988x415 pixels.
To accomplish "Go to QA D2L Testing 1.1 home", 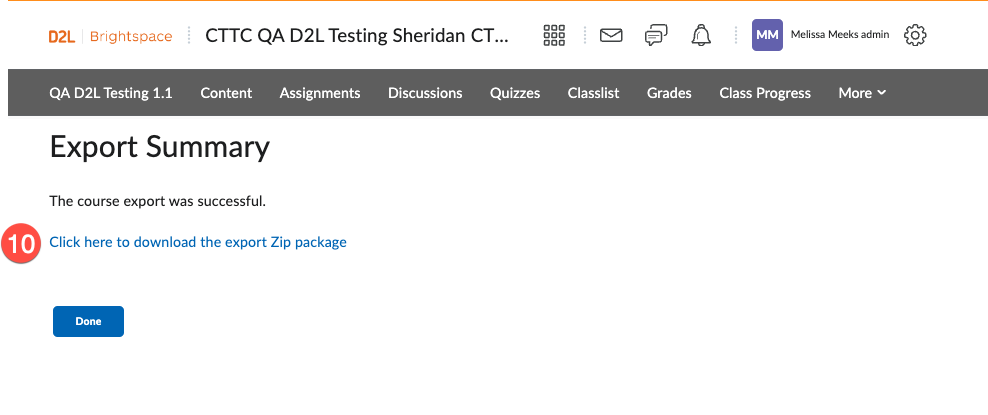I will pos(110,93).
